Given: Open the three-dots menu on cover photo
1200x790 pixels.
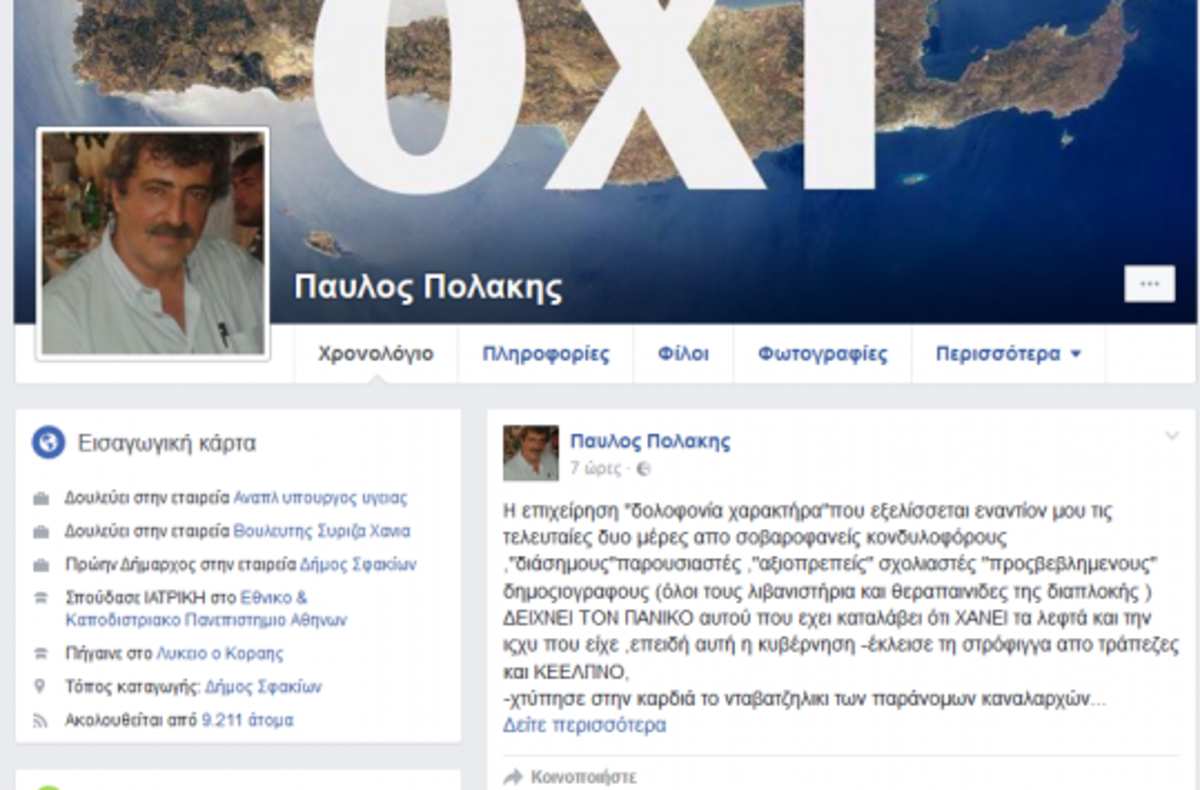Looking at the screenshot, I should coord(1149,284).
